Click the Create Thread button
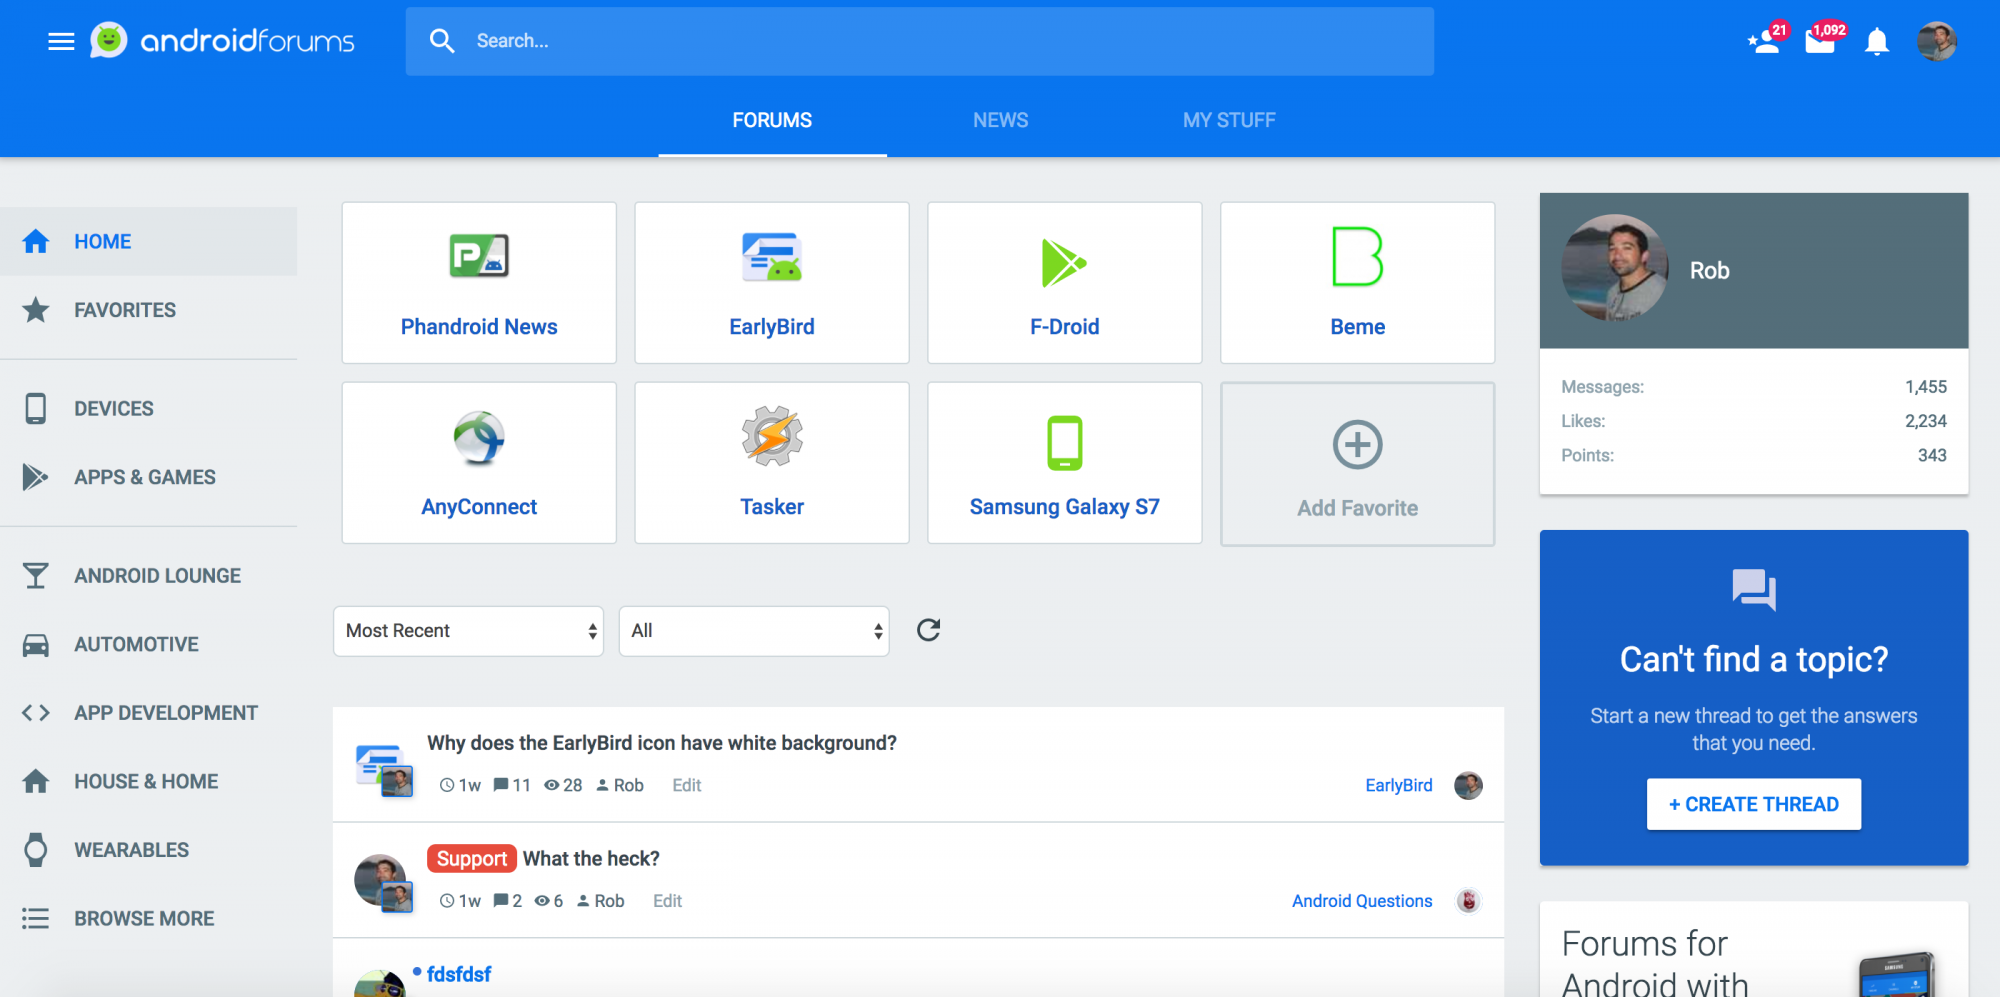The width and height of the screenshot is (2000, 997). [1753, 804]
